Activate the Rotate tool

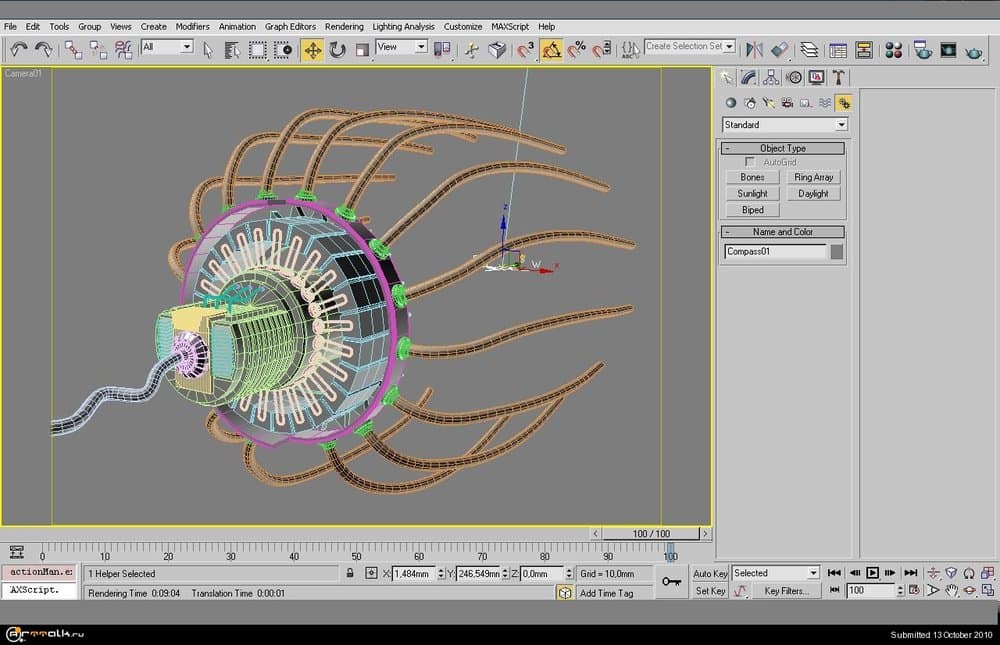pos(338,49)
